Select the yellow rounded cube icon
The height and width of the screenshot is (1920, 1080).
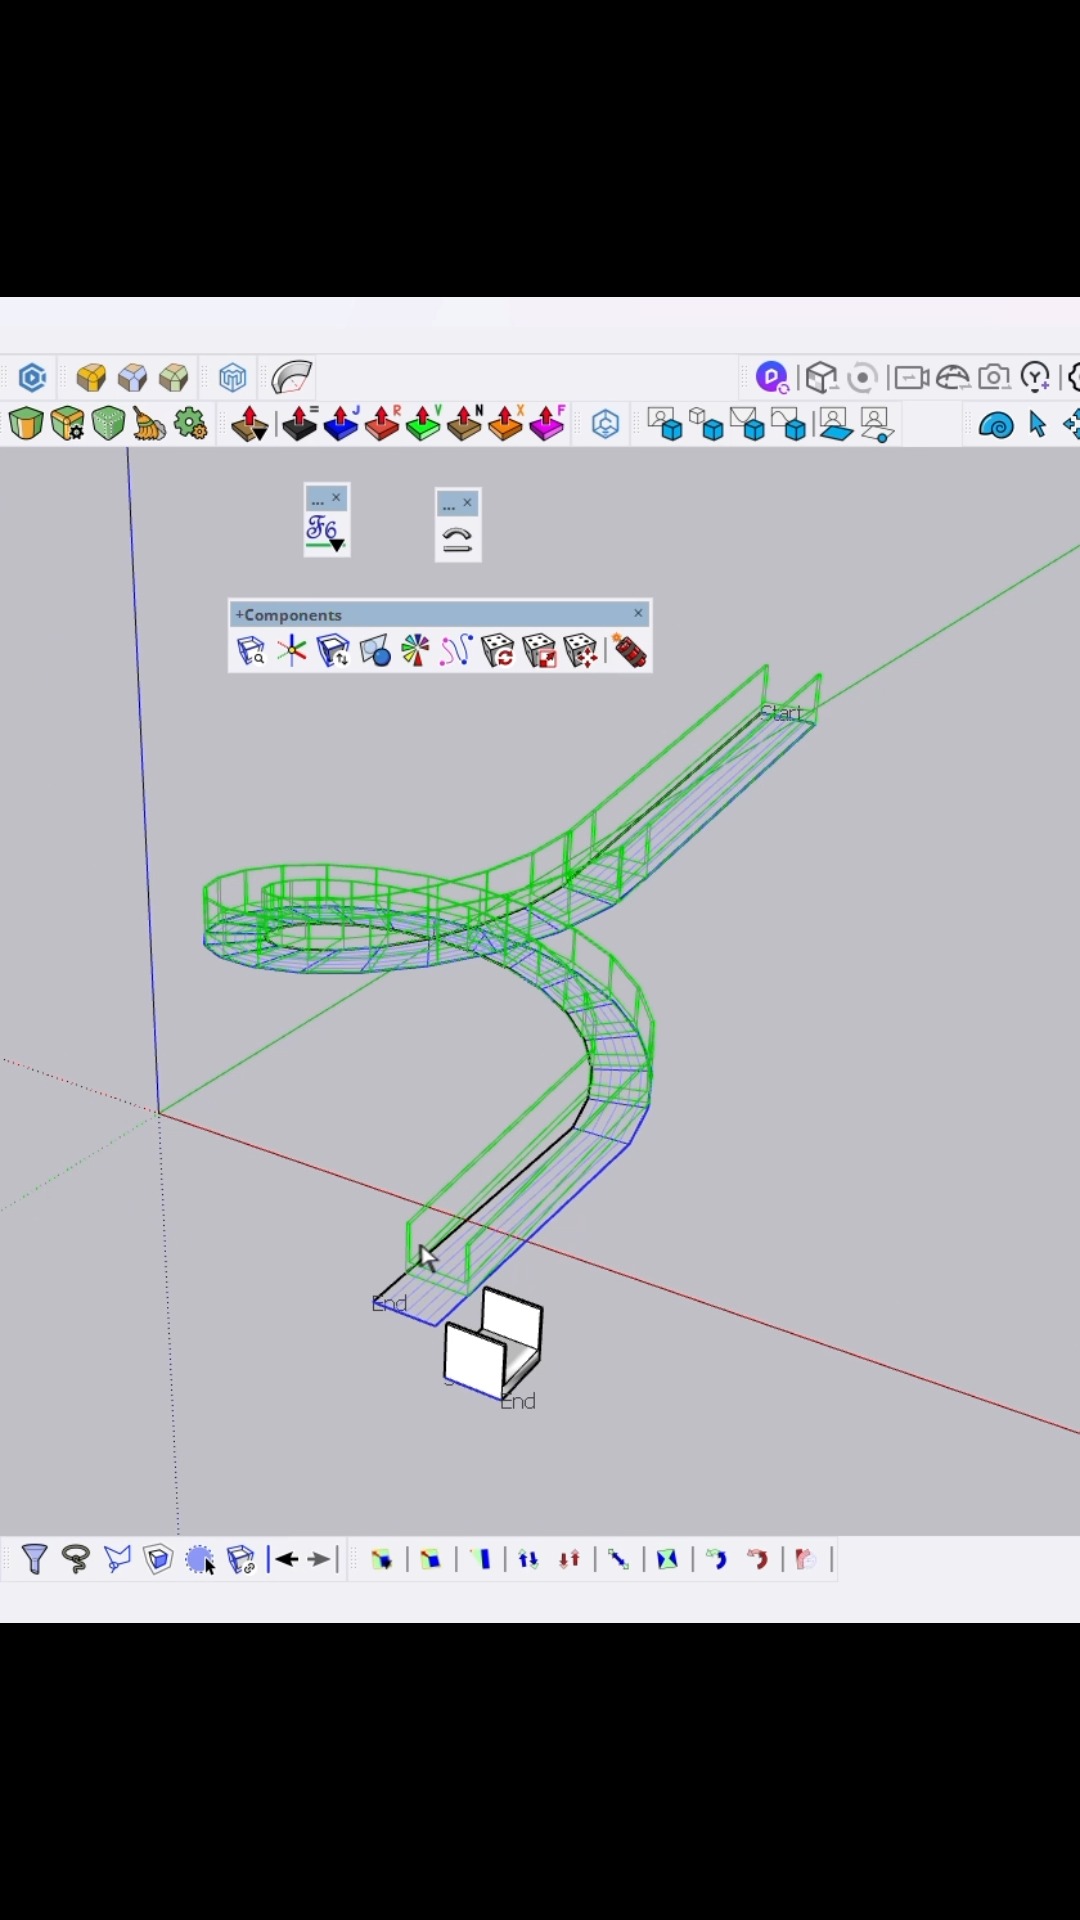pyautogui.click(x=91, y=378)
